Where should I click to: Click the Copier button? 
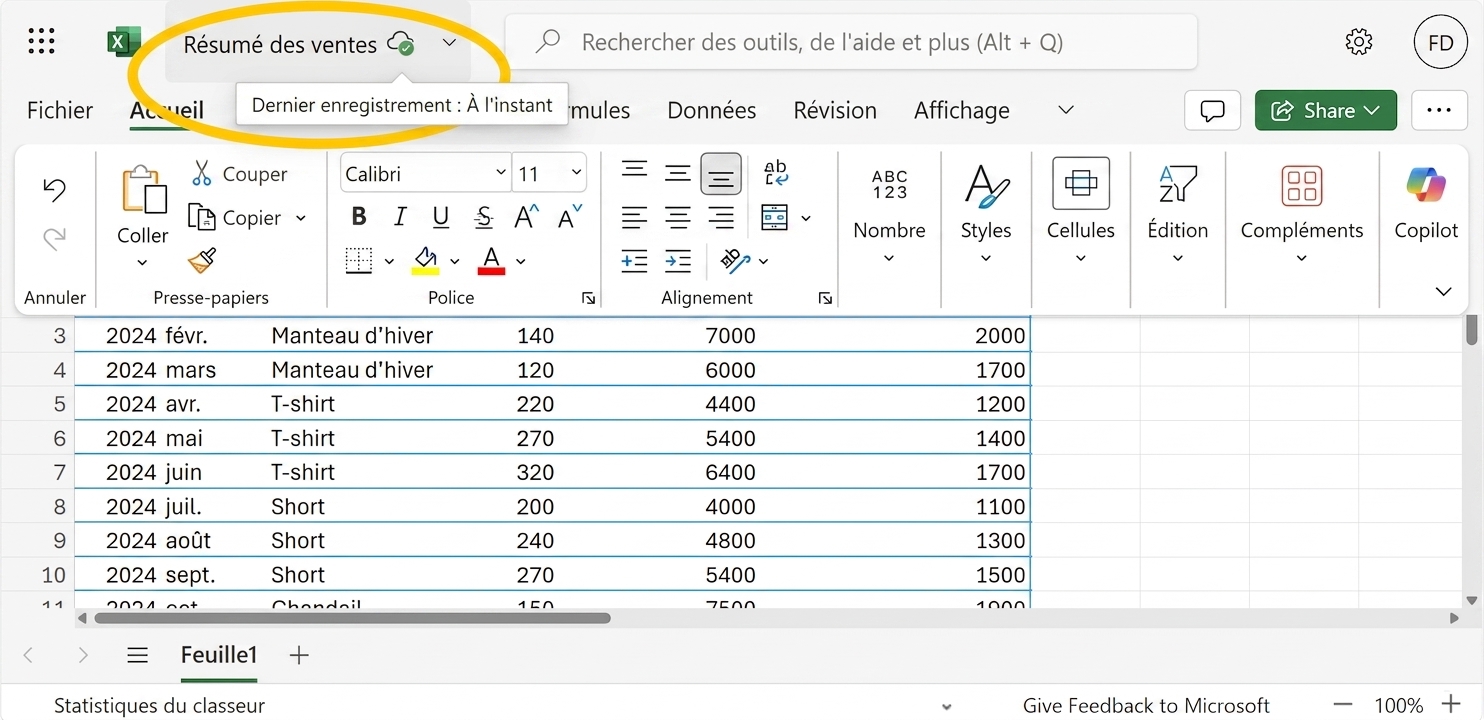(236, 217)
